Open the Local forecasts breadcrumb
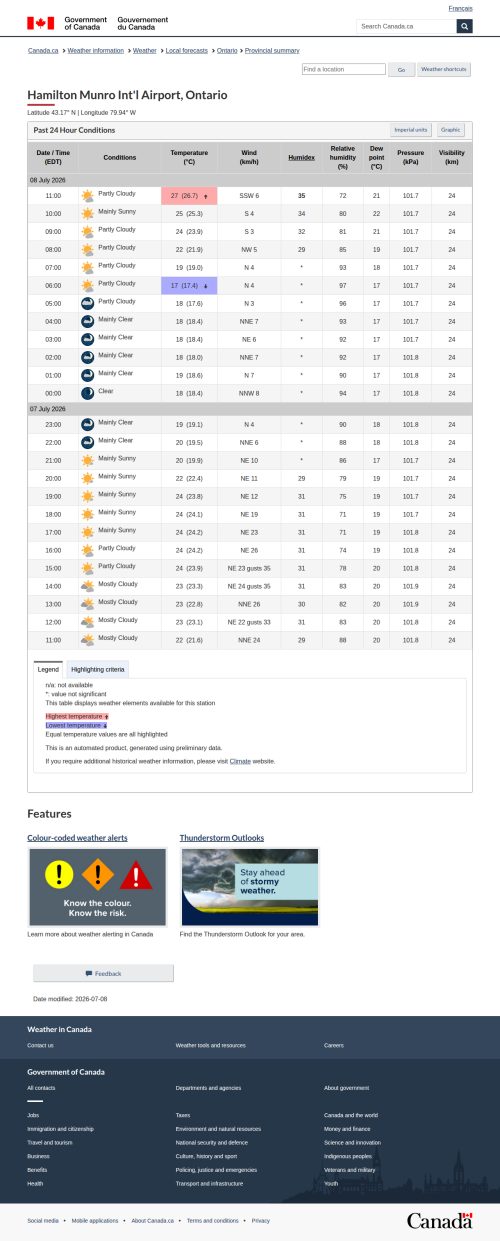 (187, 50)
